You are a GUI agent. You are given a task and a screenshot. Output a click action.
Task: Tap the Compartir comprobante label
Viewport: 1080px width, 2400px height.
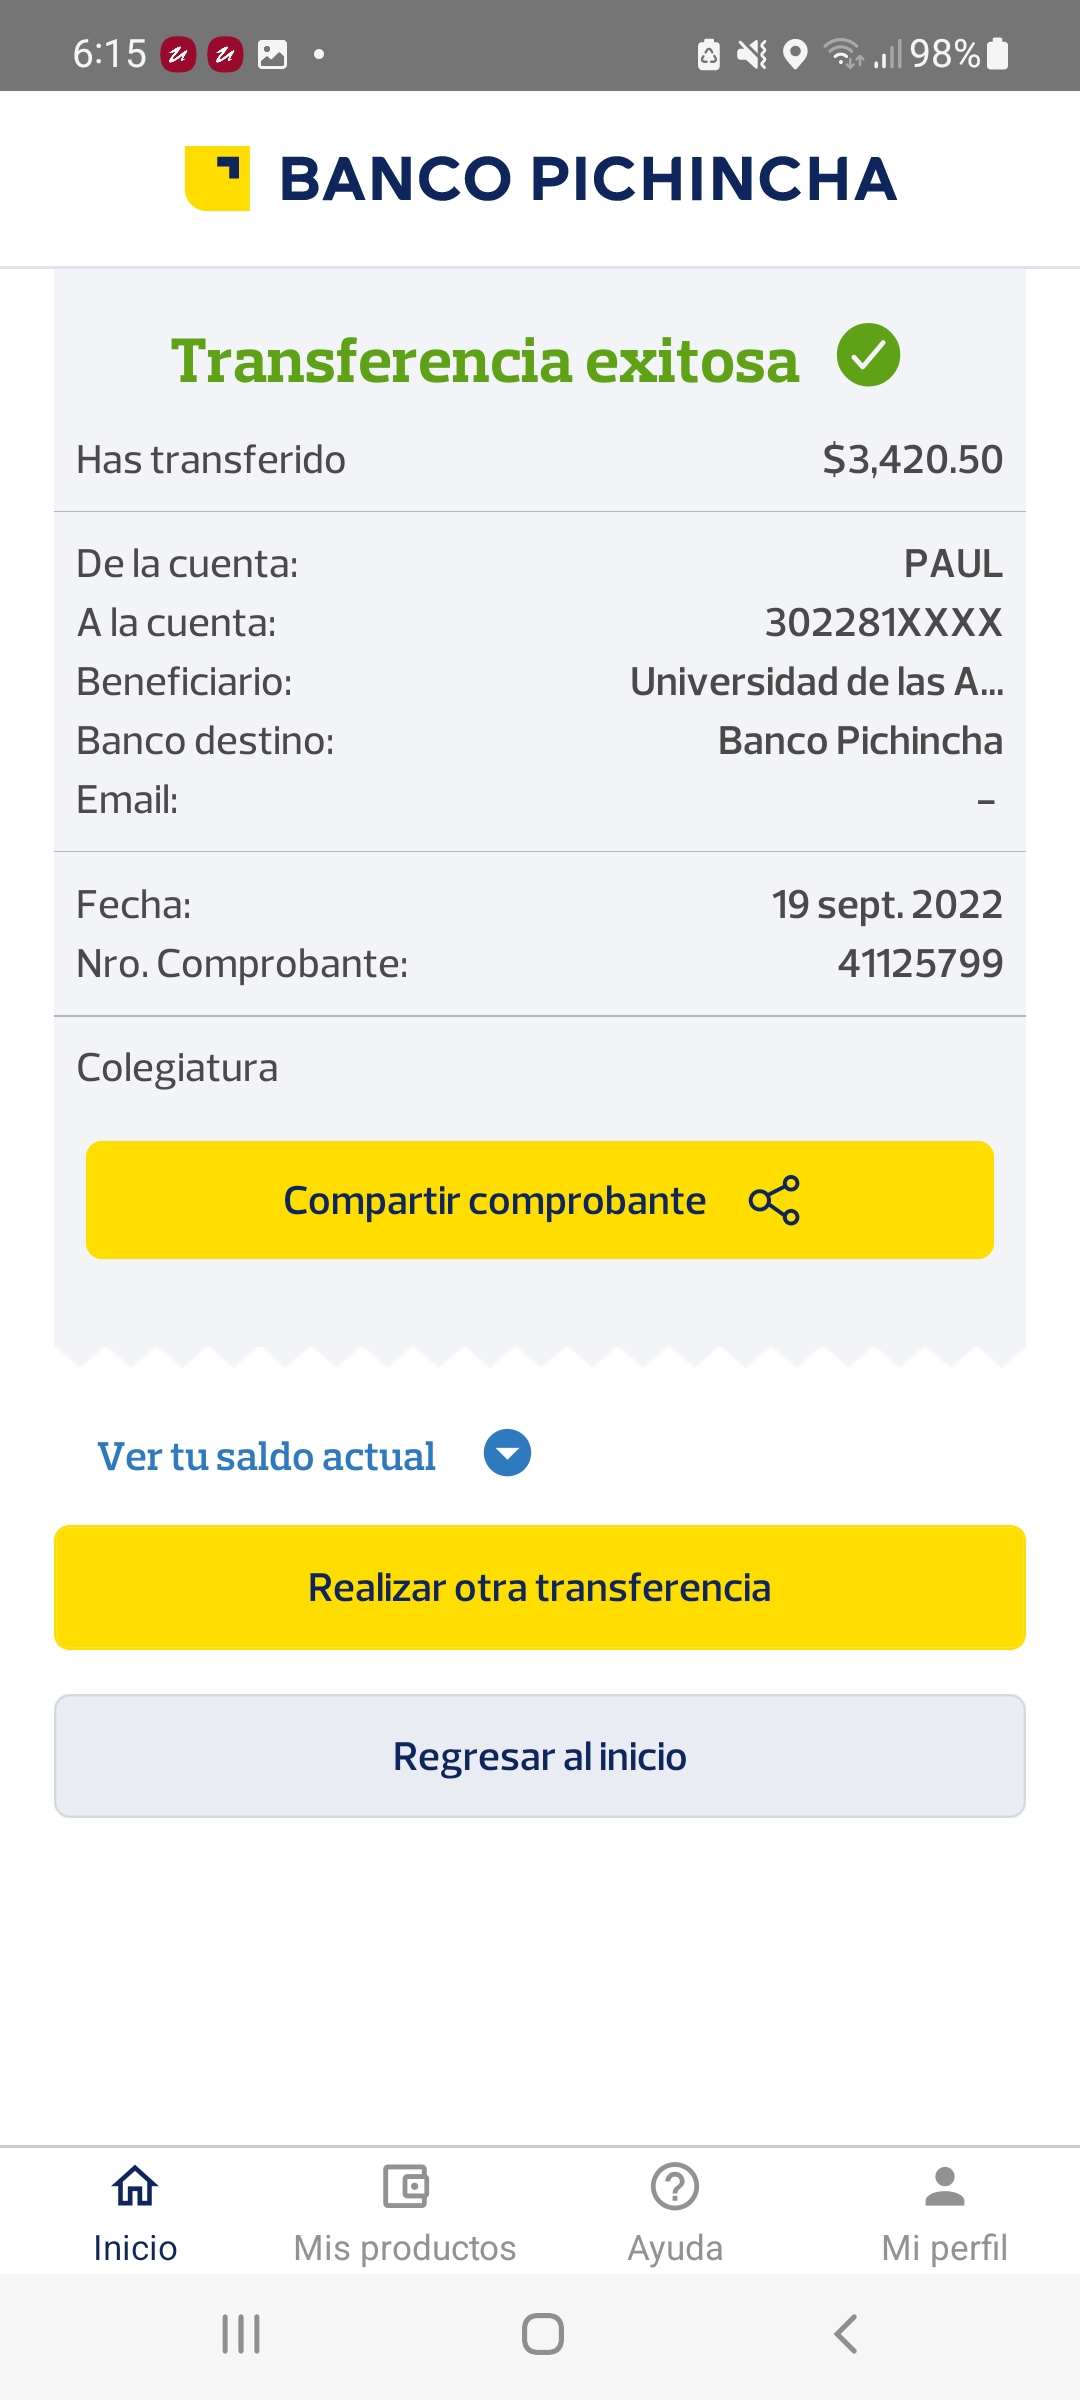point(495,1200)
